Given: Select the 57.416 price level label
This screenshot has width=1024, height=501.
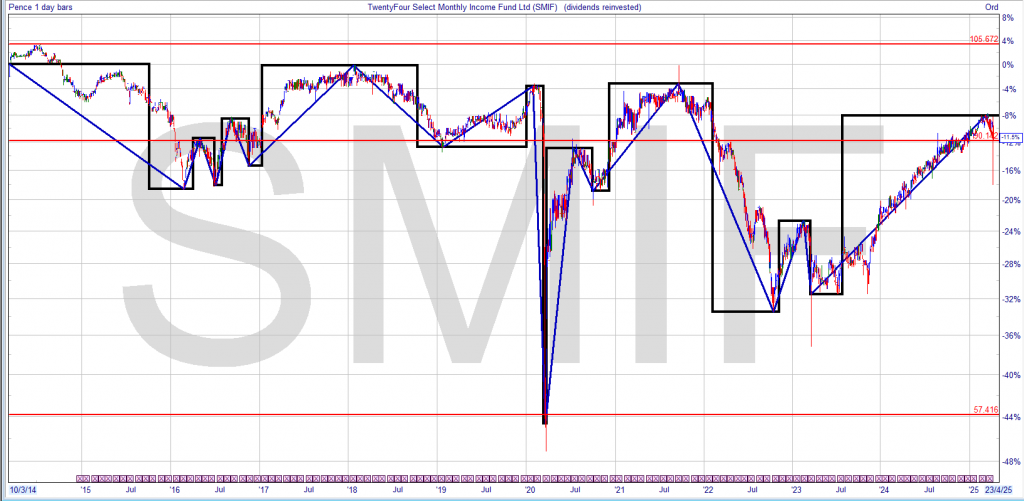Looking at the screenshot, I should [x=985, y=410].
